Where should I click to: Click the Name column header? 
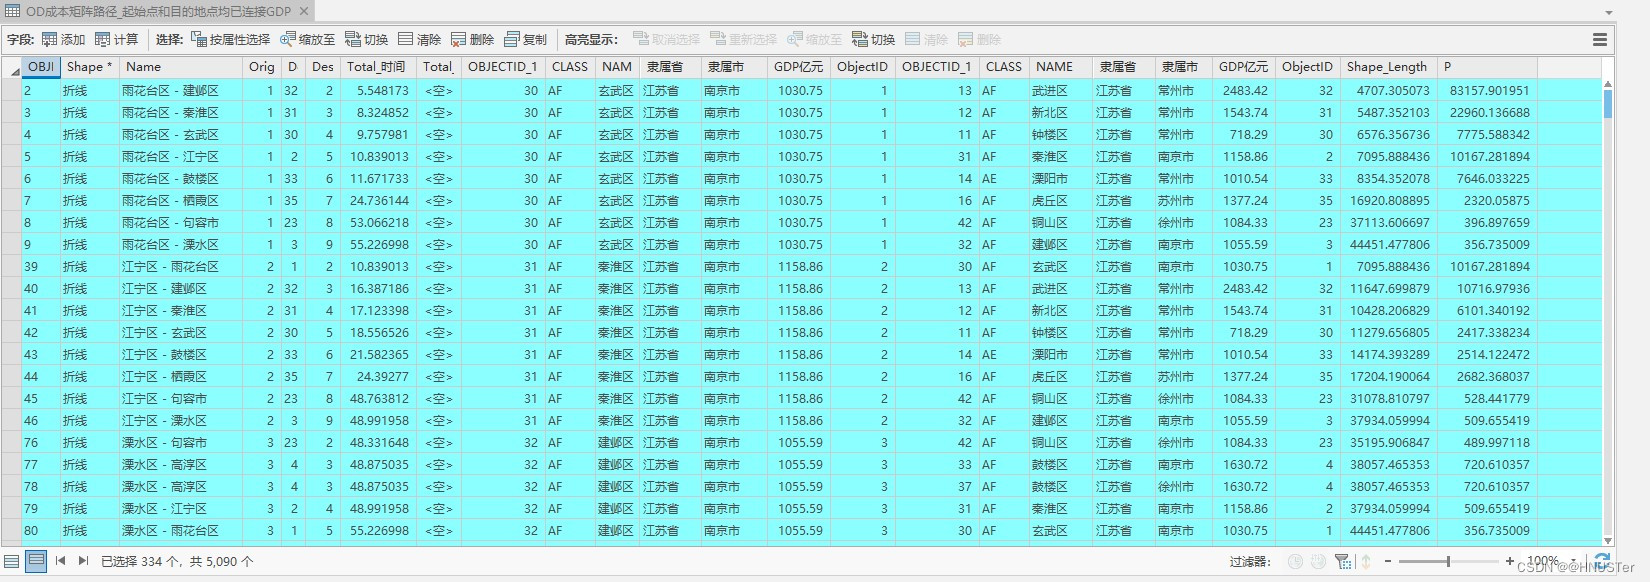tap(182, 67)
